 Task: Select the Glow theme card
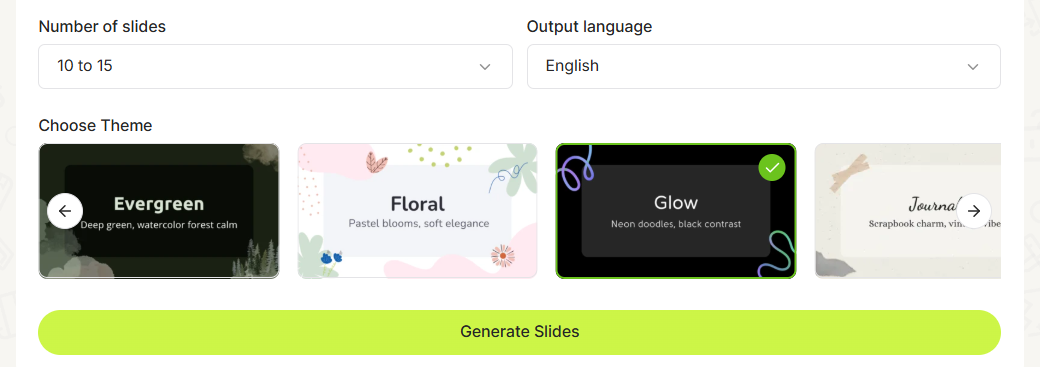[x=676, y=211]
